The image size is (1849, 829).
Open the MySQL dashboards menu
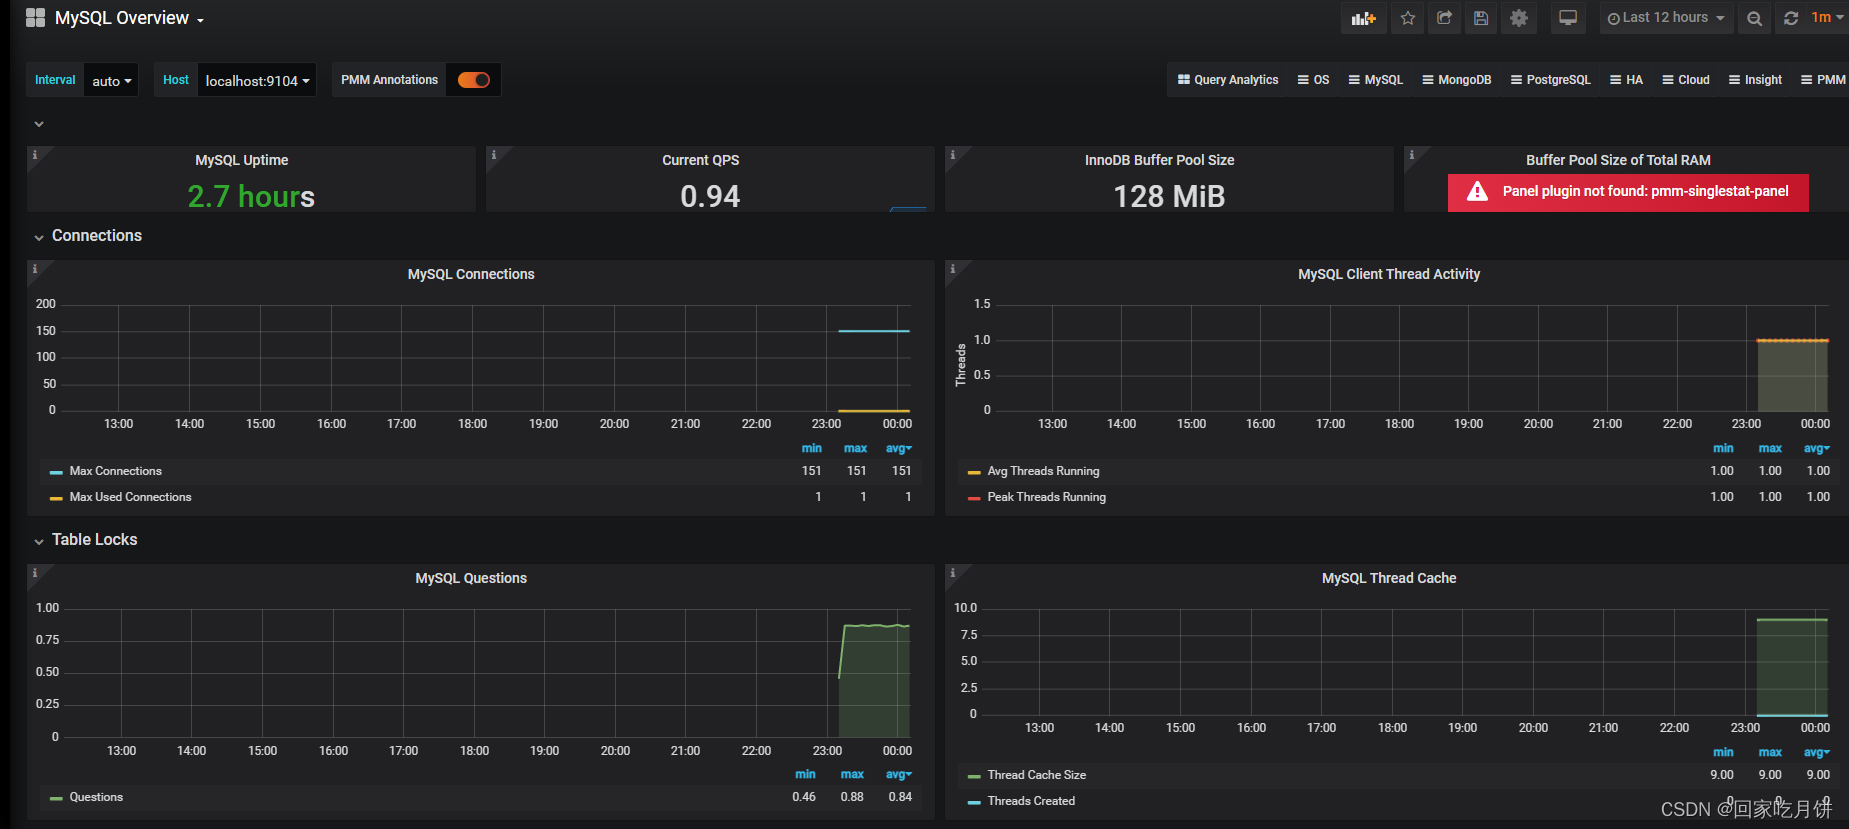click(1375, 80)
